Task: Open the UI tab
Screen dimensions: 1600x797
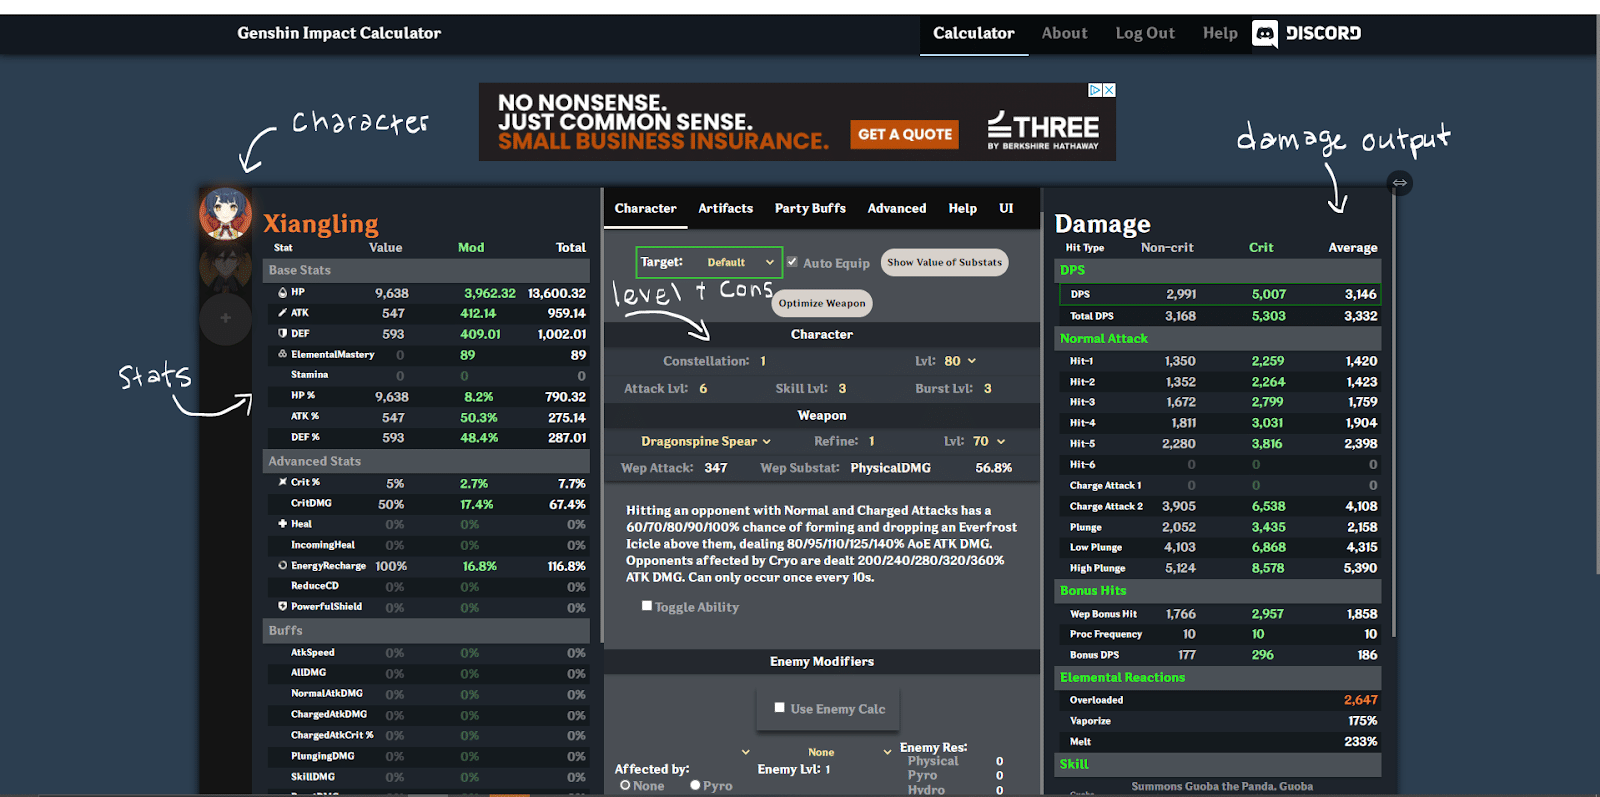Action: 1006,208
